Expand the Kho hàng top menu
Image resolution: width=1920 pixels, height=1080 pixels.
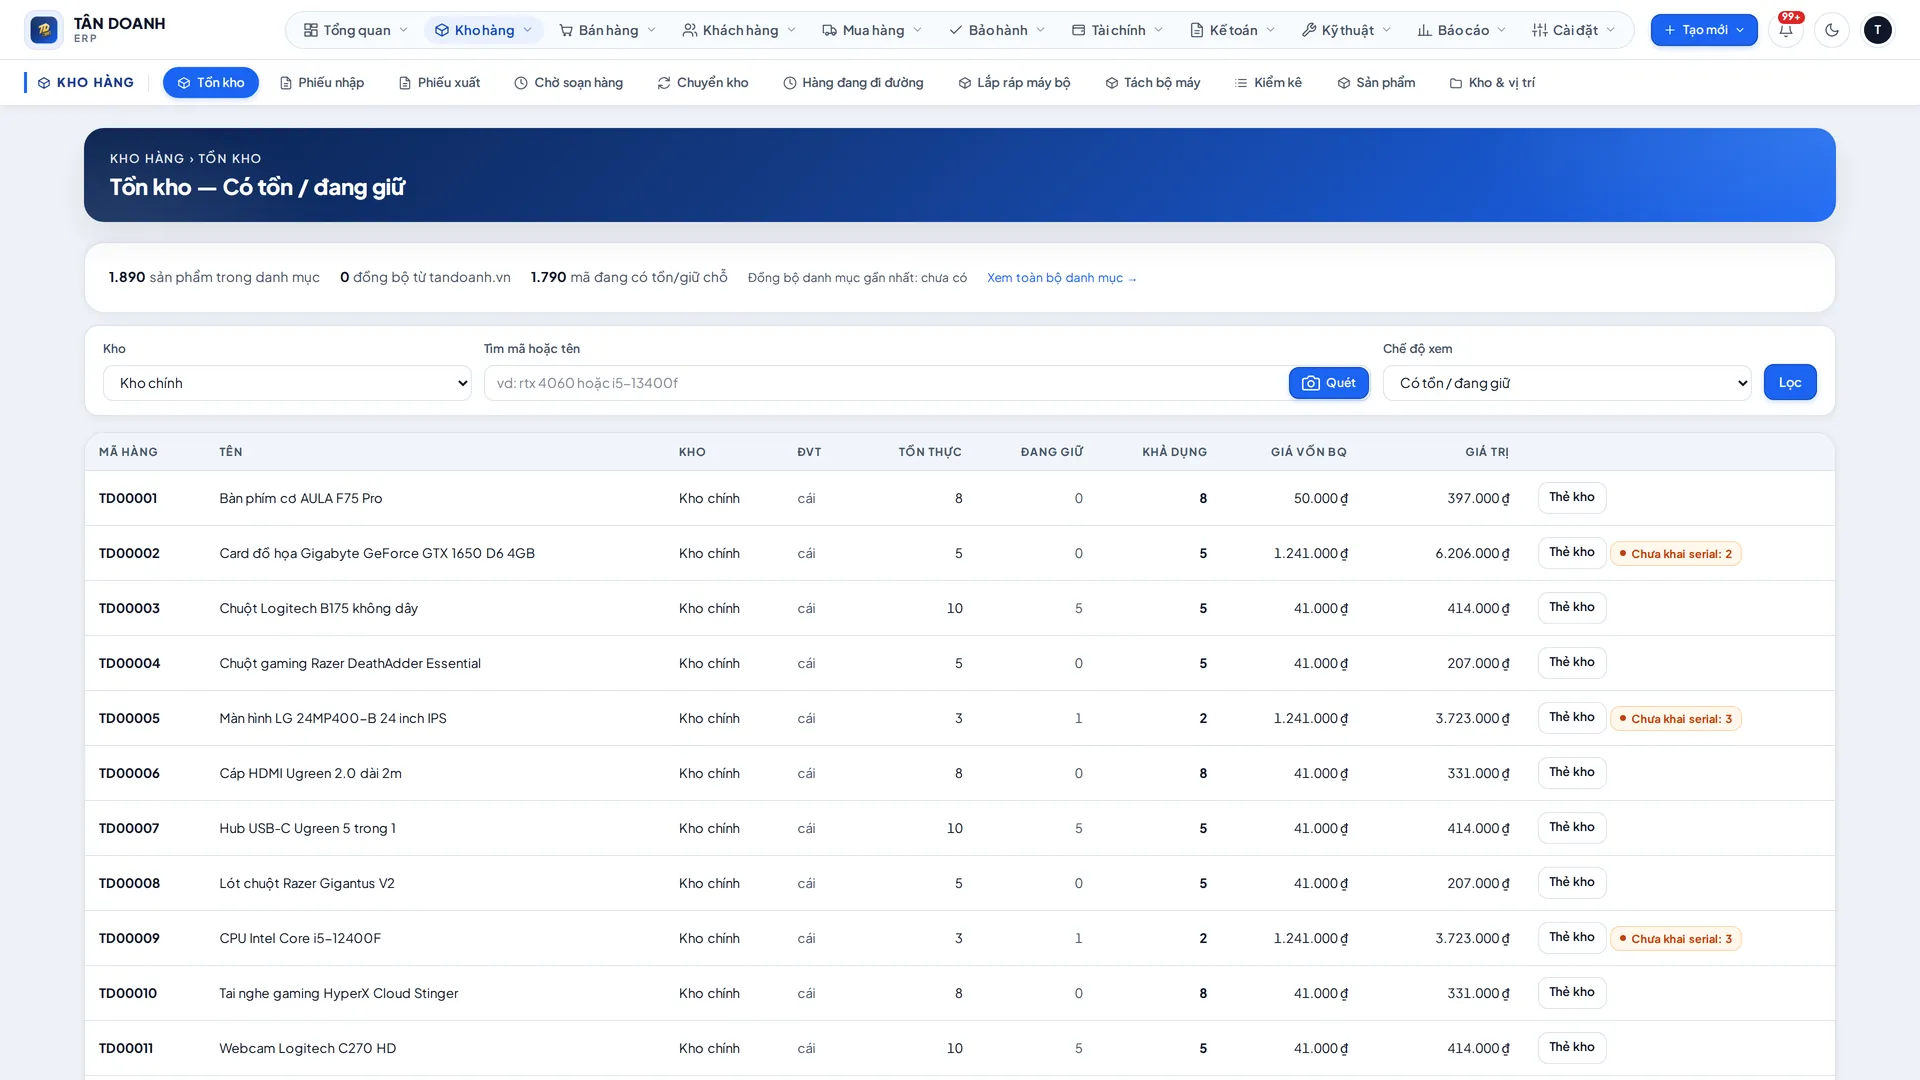click(x=484, y=30)
